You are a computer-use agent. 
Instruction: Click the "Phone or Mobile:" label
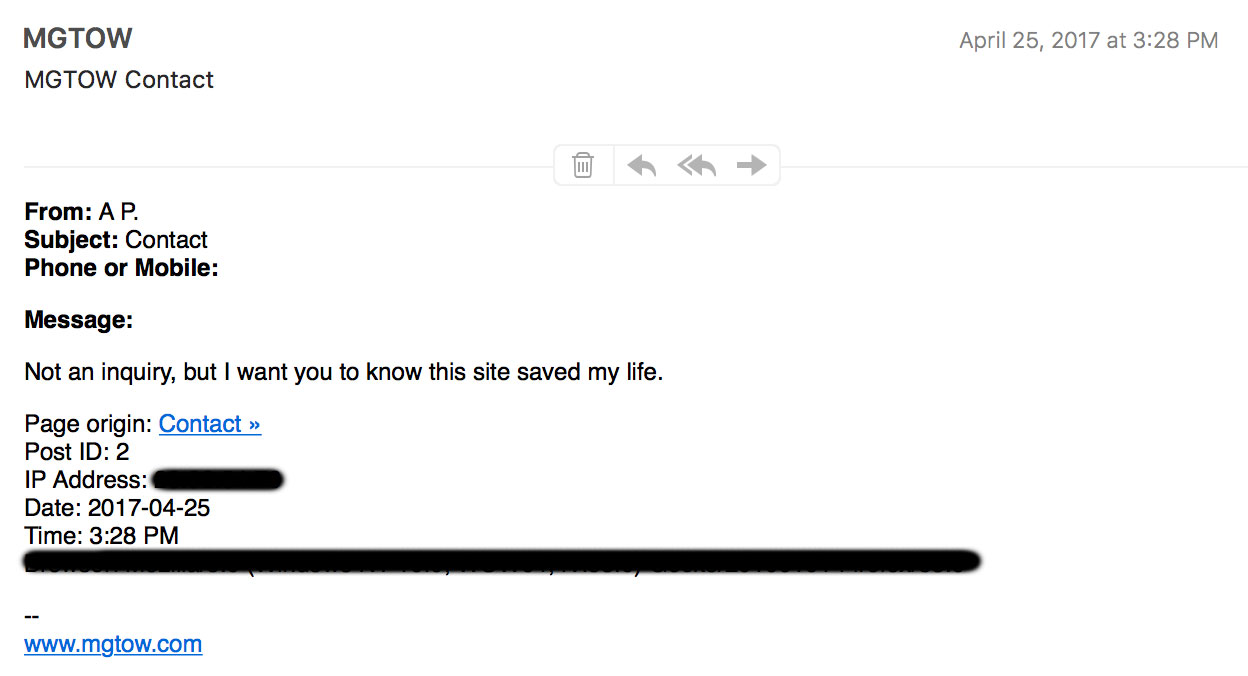click(x=121, y=268)
